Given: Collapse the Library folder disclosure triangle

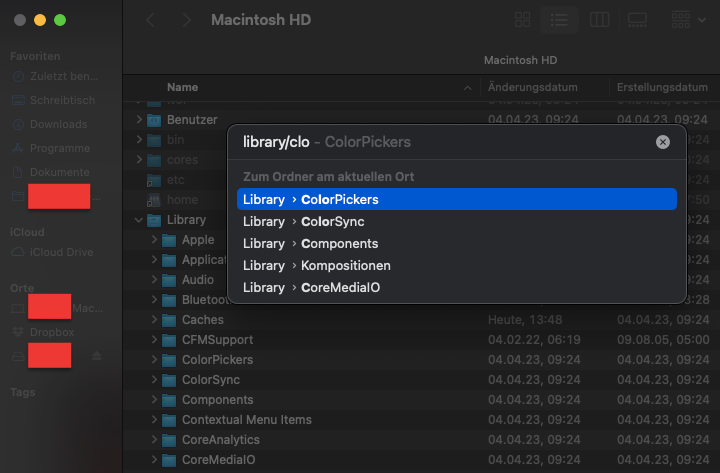Looking at the screenshot, I should pos(139,220).
